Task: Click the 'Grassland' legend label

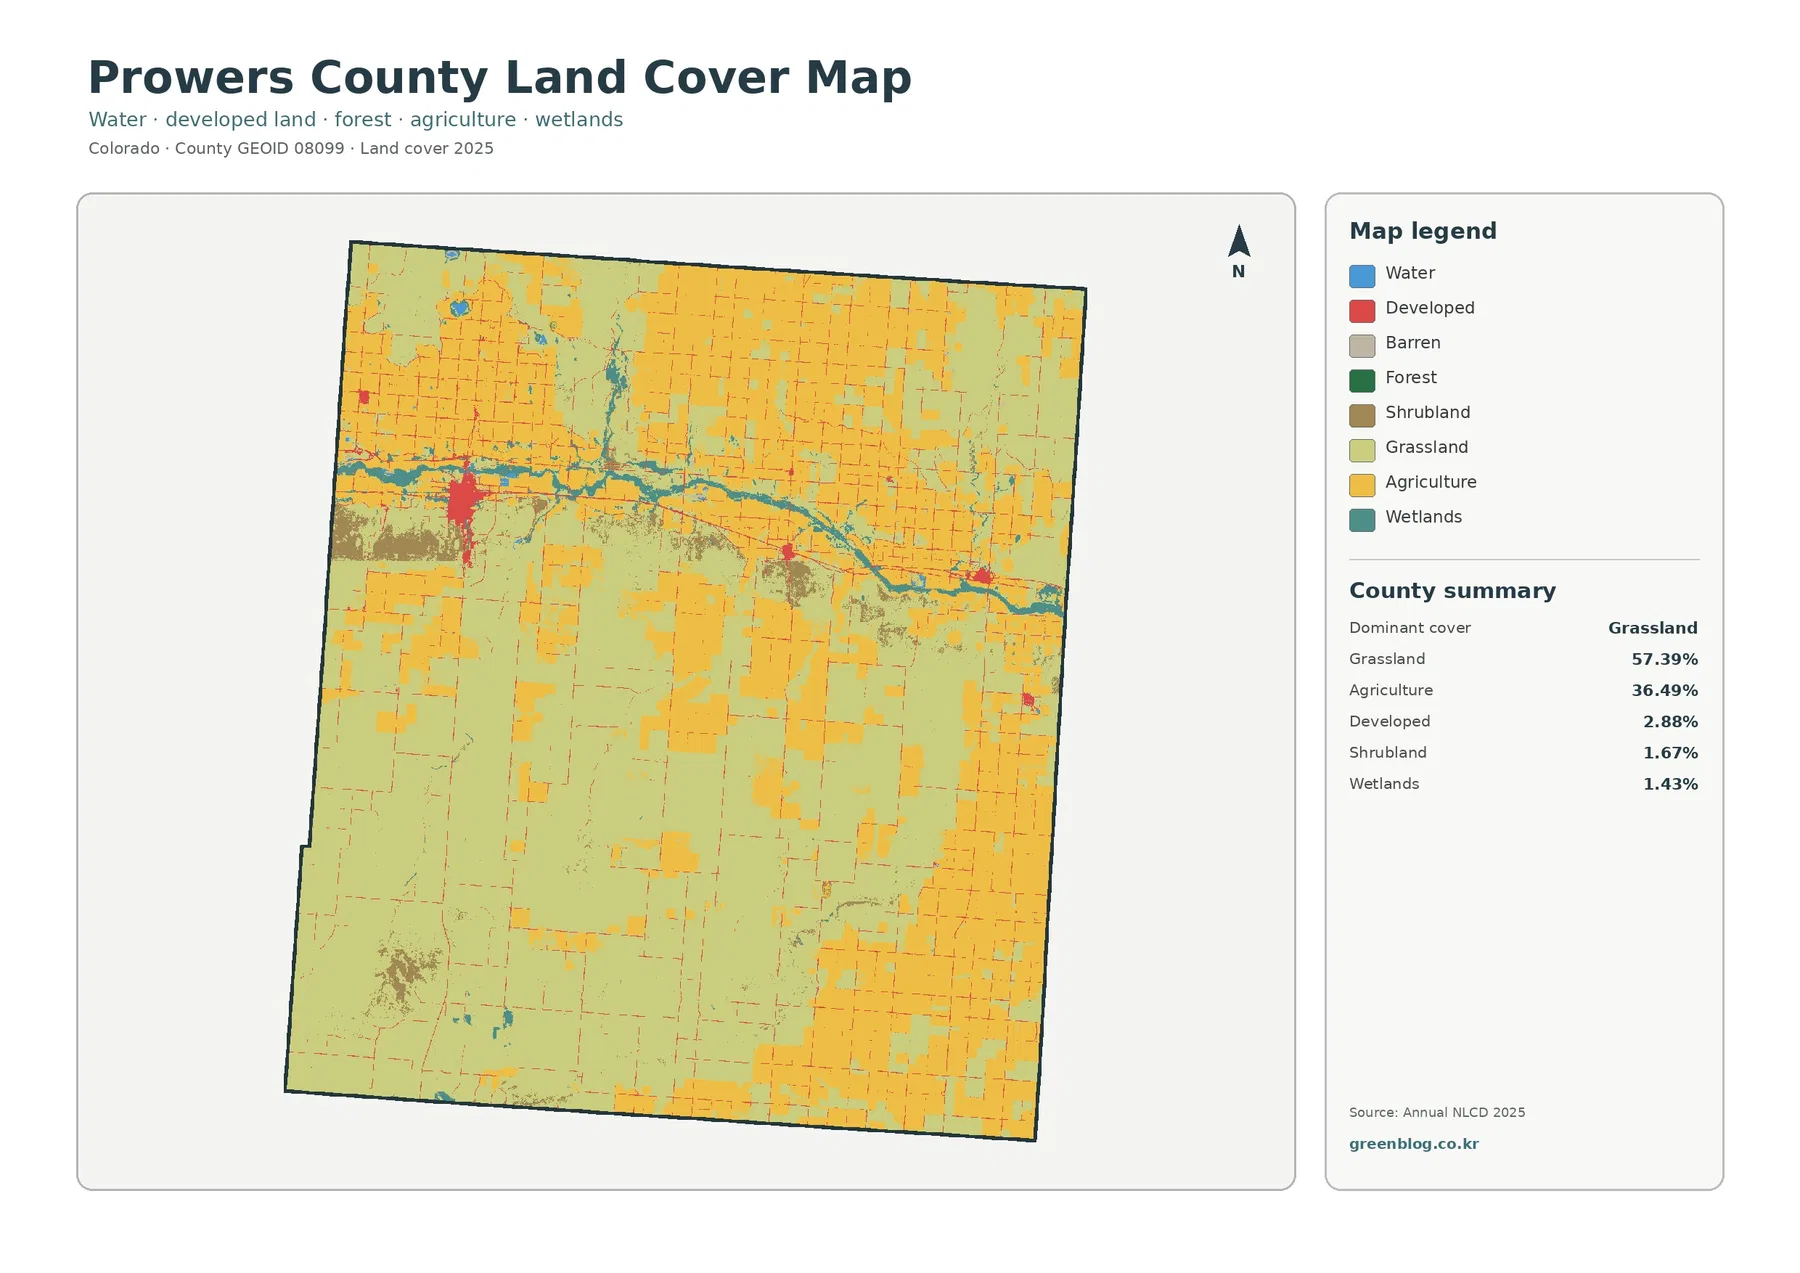Action: [x=1427, y=447]
